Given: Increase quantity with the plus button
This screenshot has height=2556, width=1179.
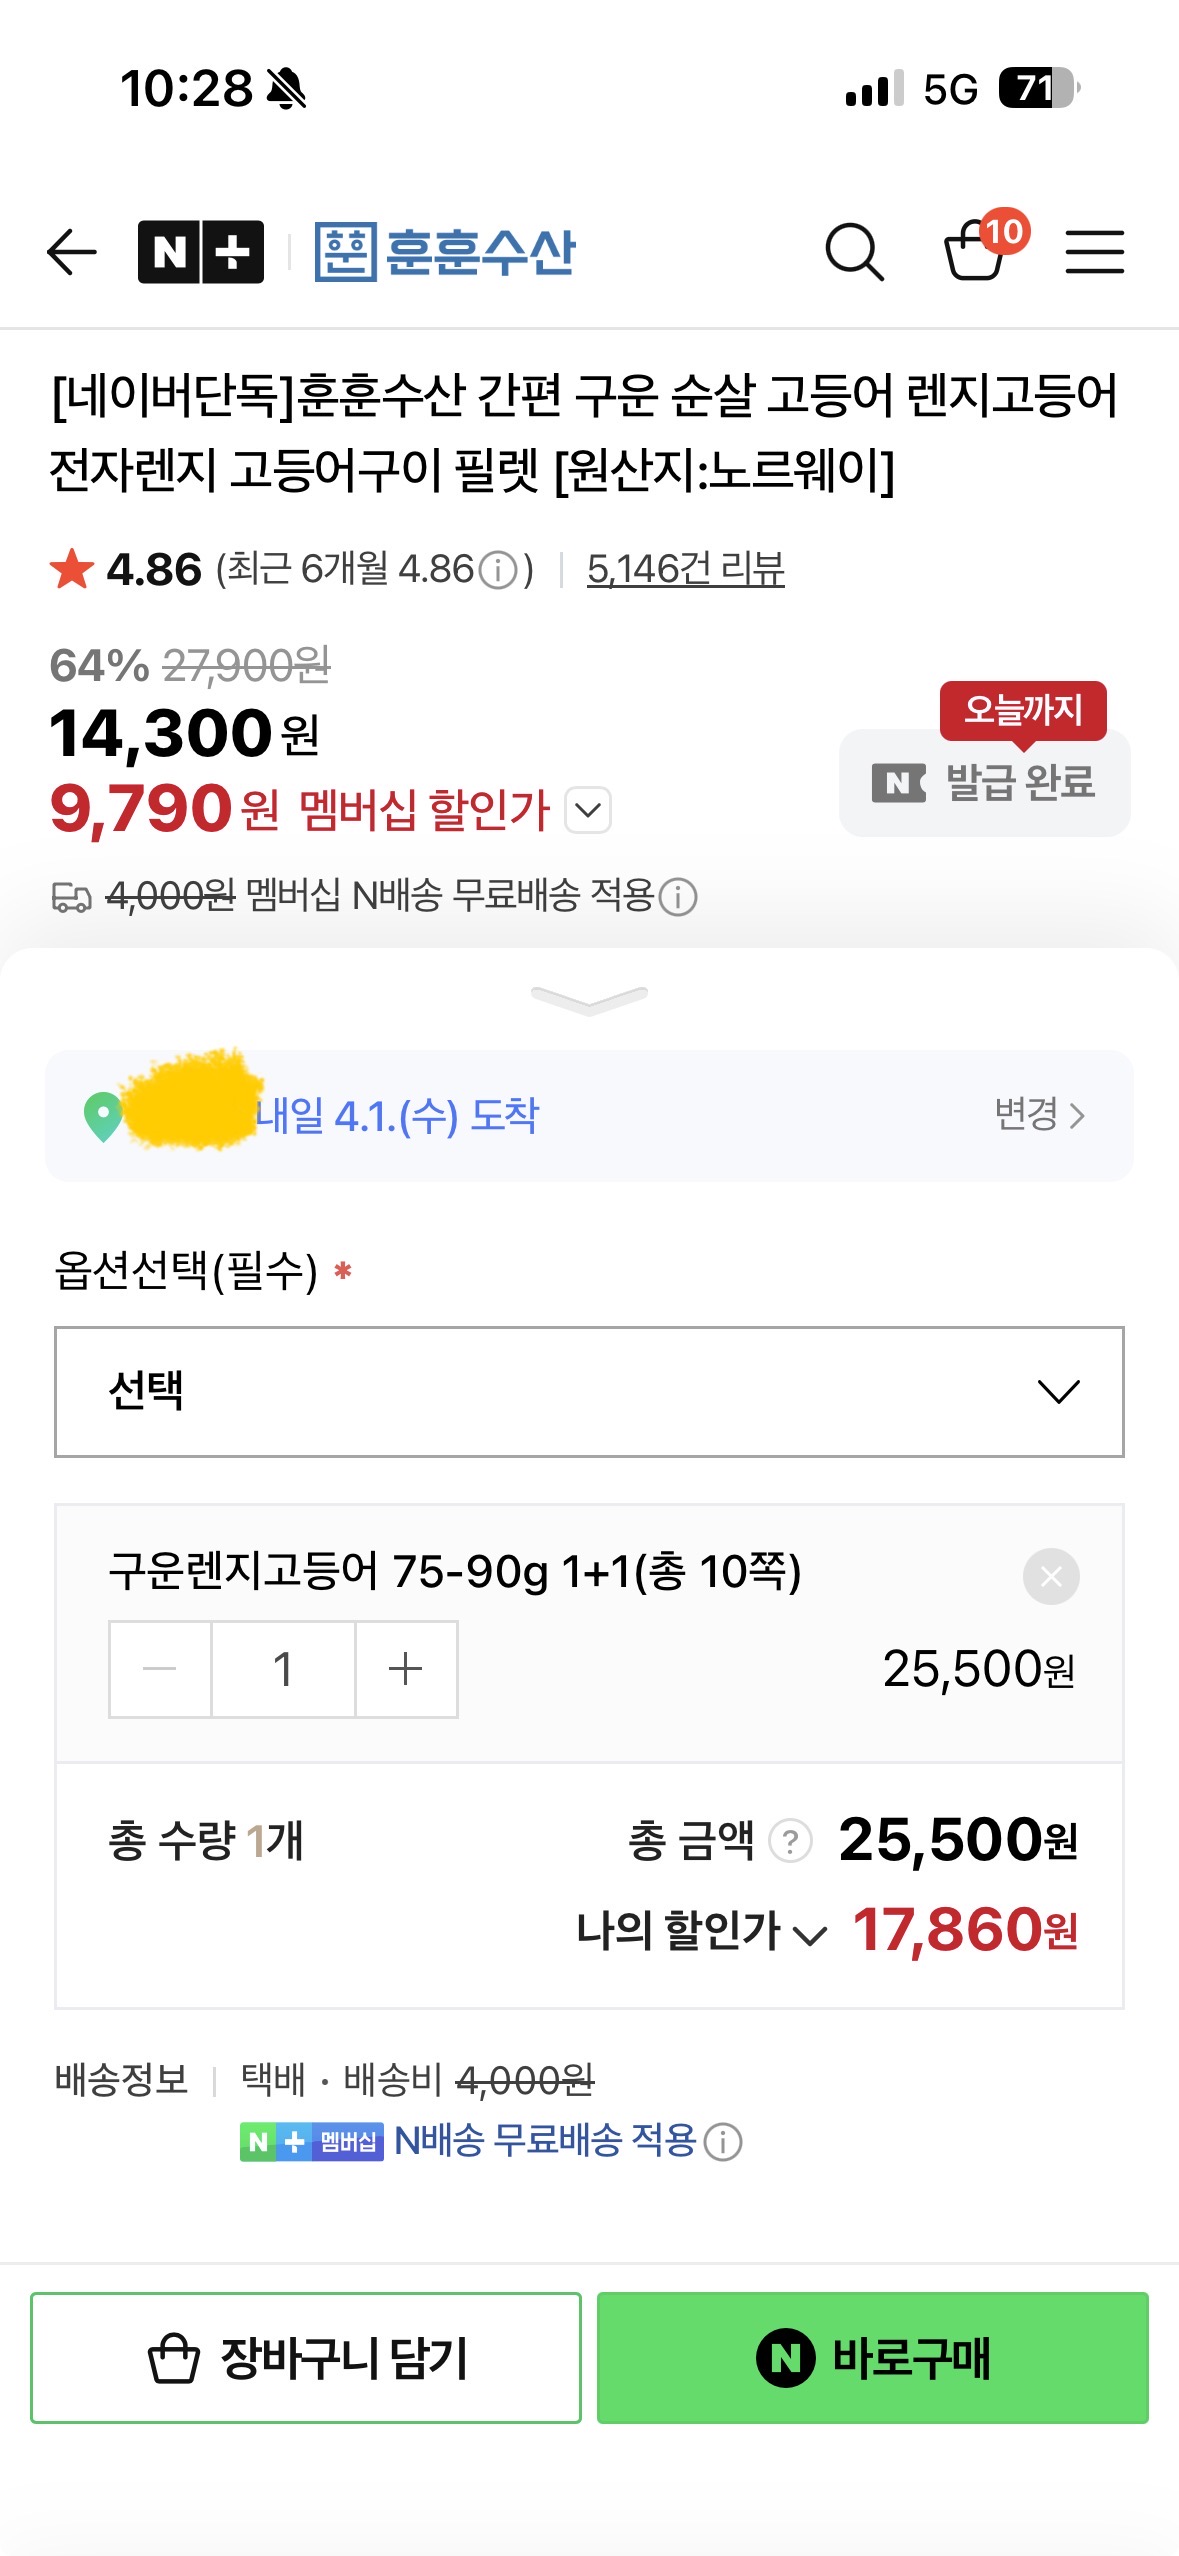Looking at the screenshot, I should click(406, 1669).
